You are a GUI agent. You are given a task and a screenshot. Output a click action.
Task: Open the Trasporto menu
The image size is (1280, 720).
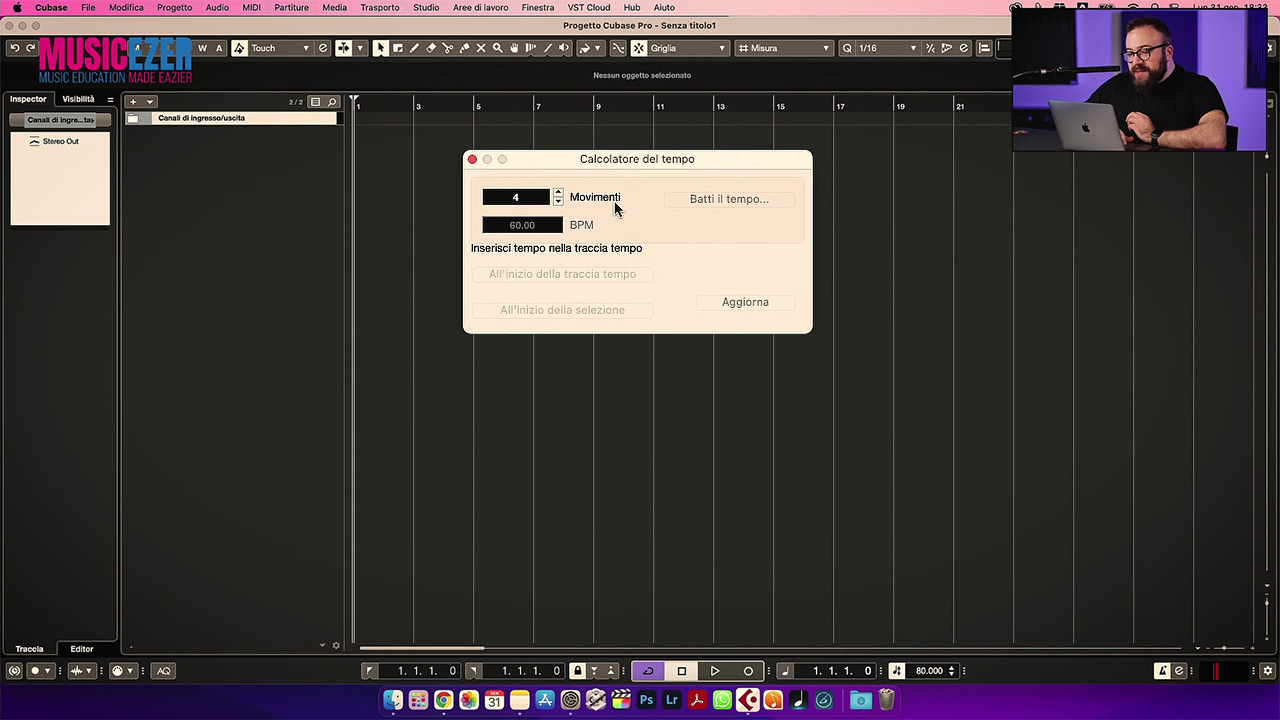(x=379, y=7)
